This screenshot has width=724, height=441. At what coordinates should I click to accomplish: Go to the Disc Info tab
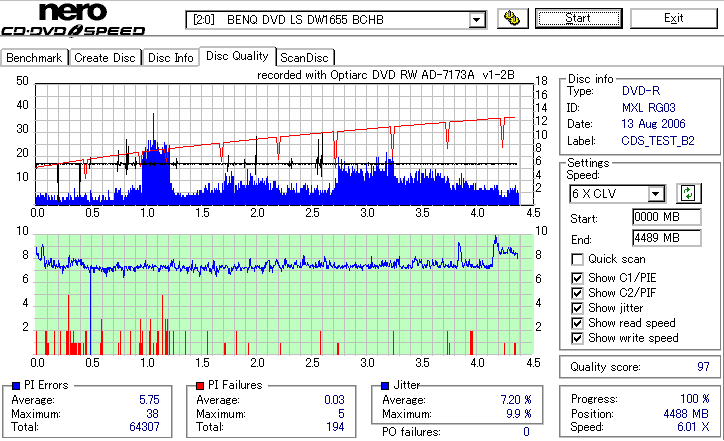tap(170, 58)
